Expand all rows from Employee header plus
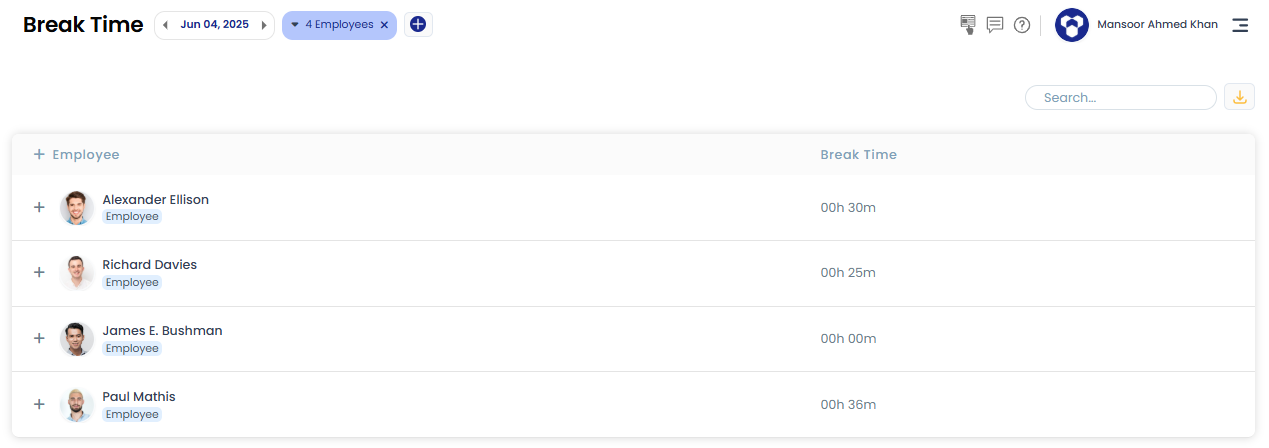This screenshot has height=448, width=1269. (x=39, y=154)
